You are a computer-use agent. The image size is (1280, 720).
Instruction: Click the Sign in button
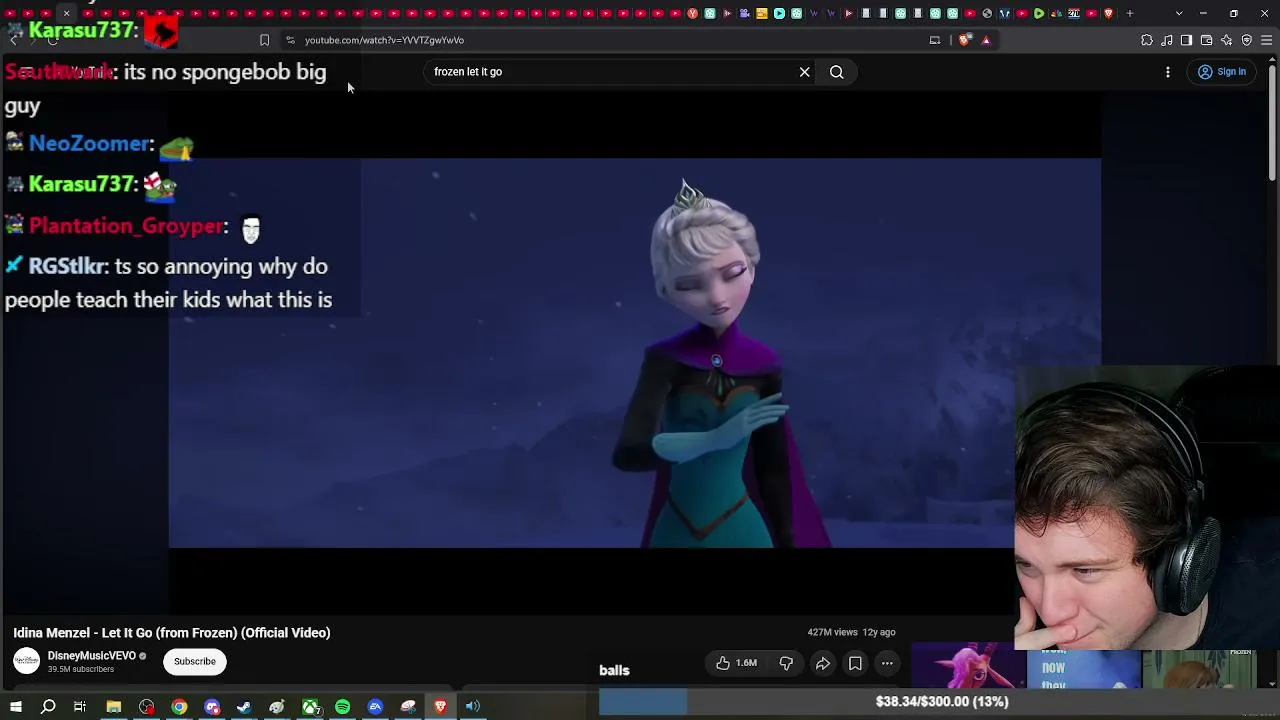point(1221,72)
